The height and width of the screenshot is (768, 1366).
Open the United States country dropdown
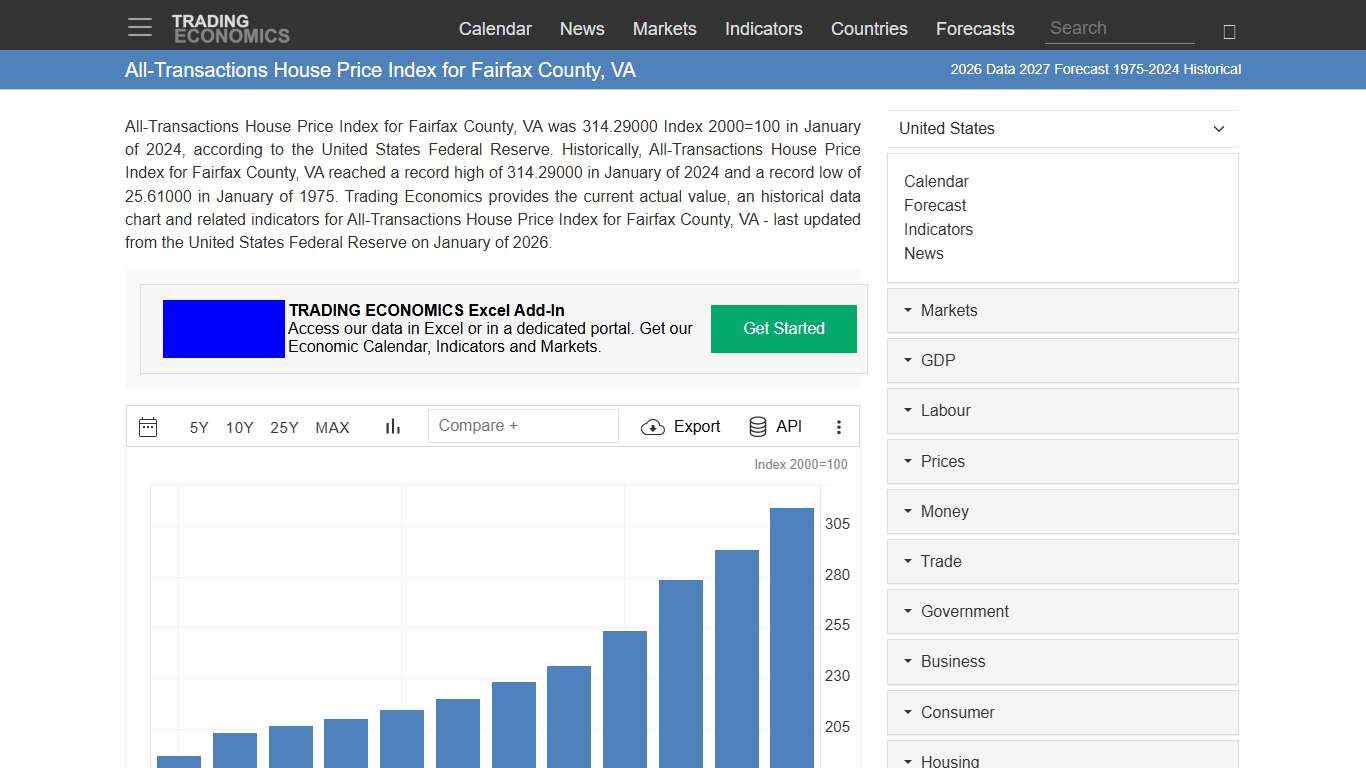[x=1062, y=128]
